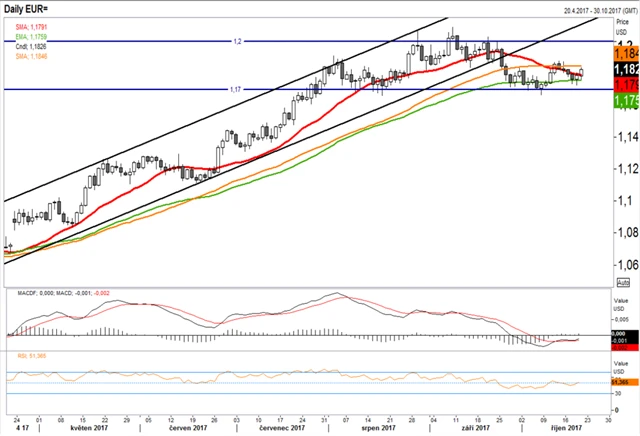The height and width of the screenshot is (436, 640).
Task: Click the květen 2017 month label
Action: coord(89,428)
